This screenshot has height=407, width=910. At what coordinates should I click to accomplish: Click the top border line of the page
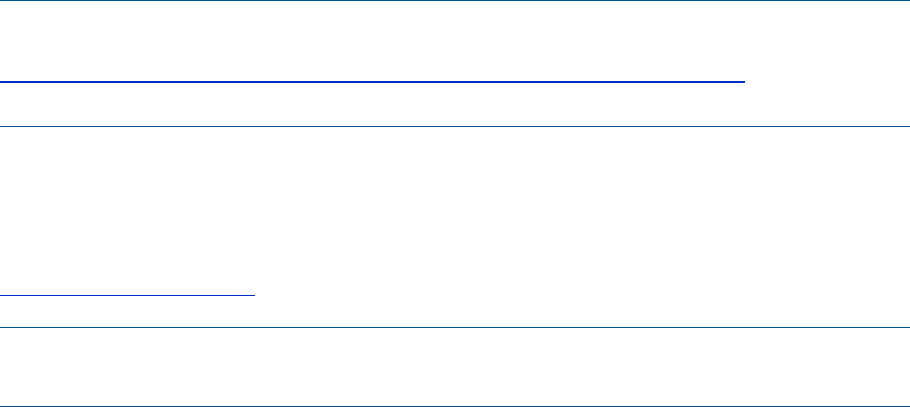tap(455, 1)
